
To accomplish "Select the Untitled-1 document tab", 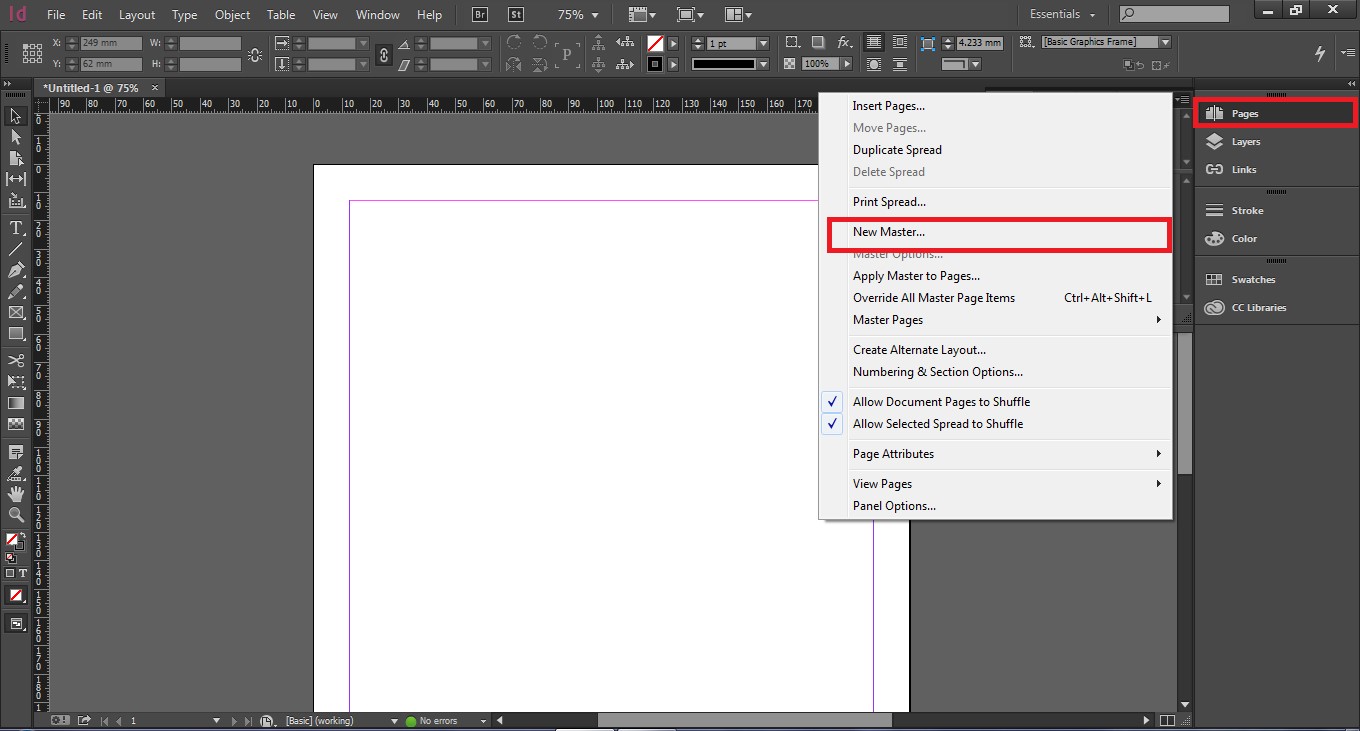I will click(x=98, y=88).
